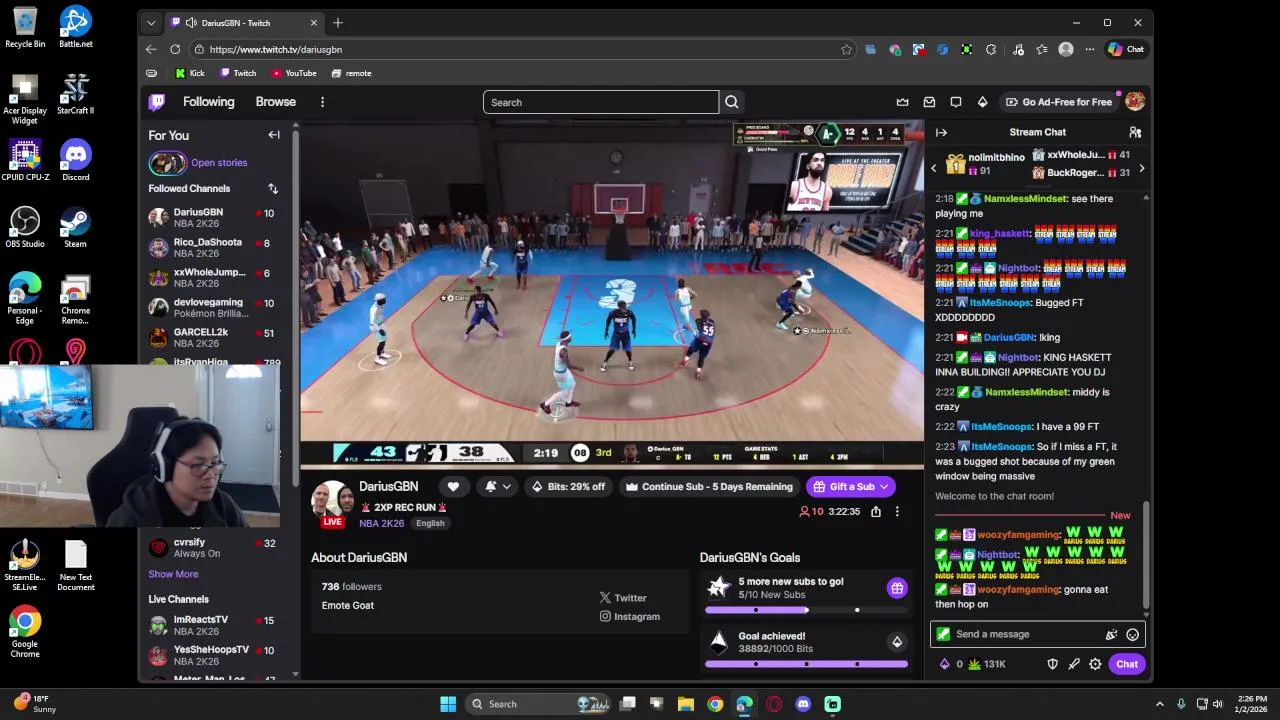
Task: Share the DariusGBN stream
Action: pos(876,511)
